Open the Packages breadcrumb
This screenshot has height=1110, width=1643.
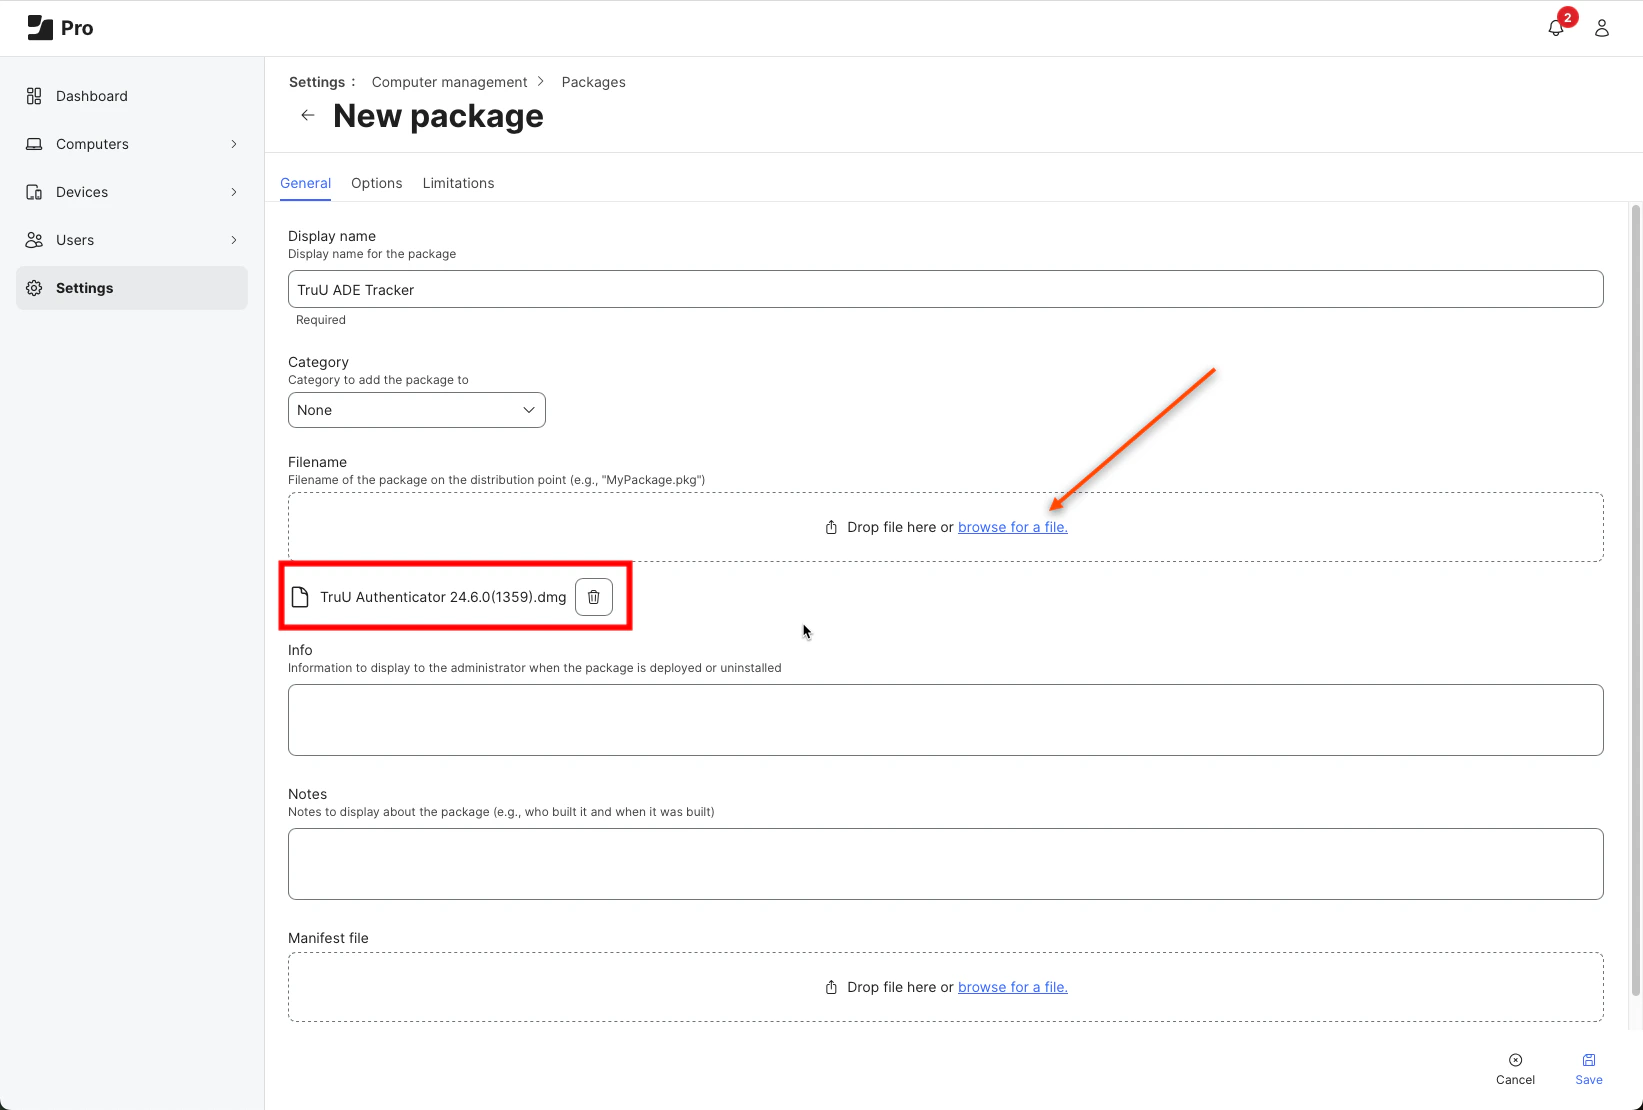point(594,82)
